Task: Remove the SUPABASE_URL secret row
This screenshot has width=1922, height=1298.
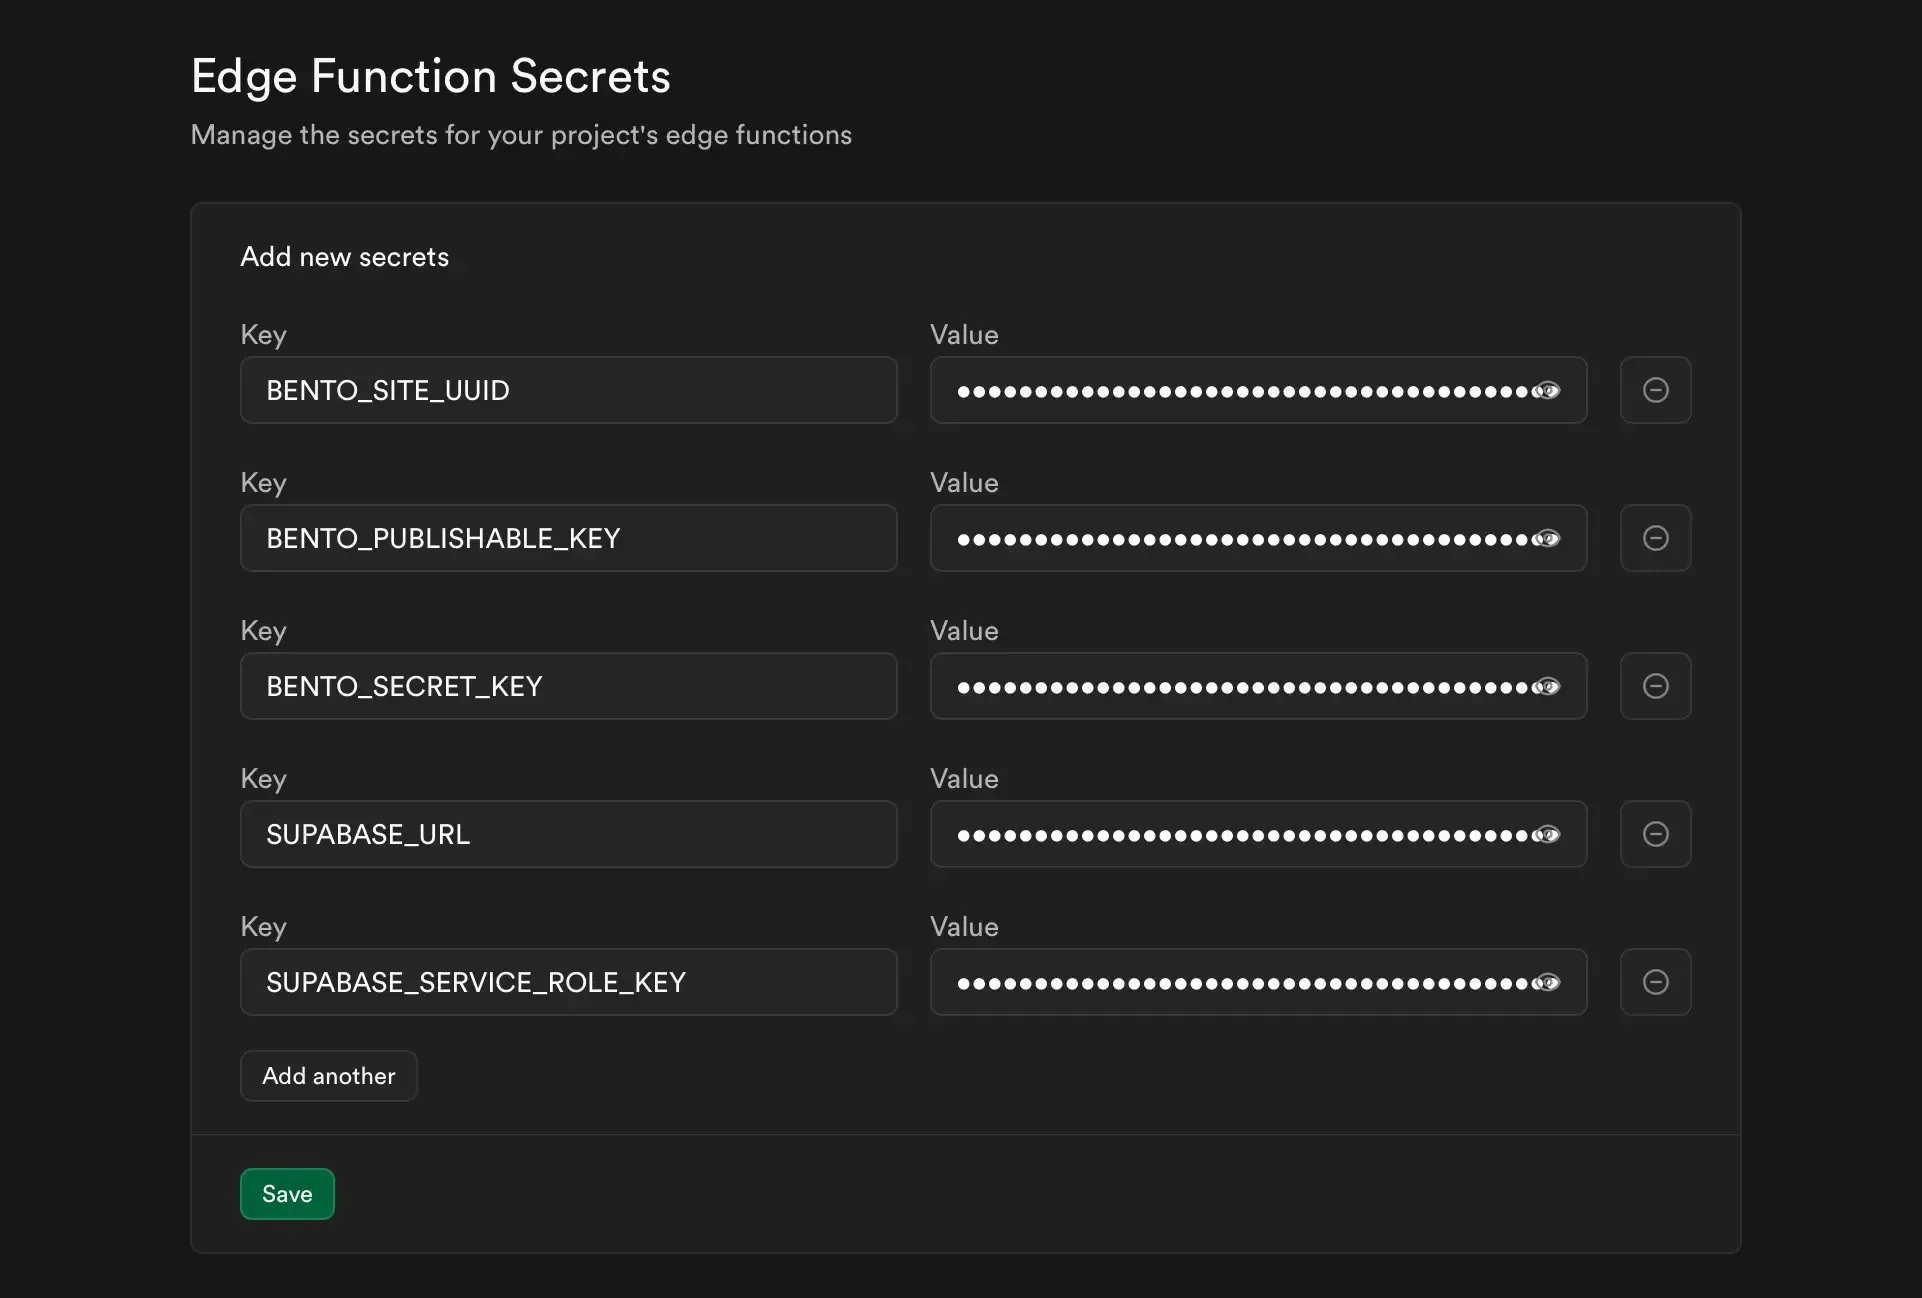Action: click(x=1655, y=834)
